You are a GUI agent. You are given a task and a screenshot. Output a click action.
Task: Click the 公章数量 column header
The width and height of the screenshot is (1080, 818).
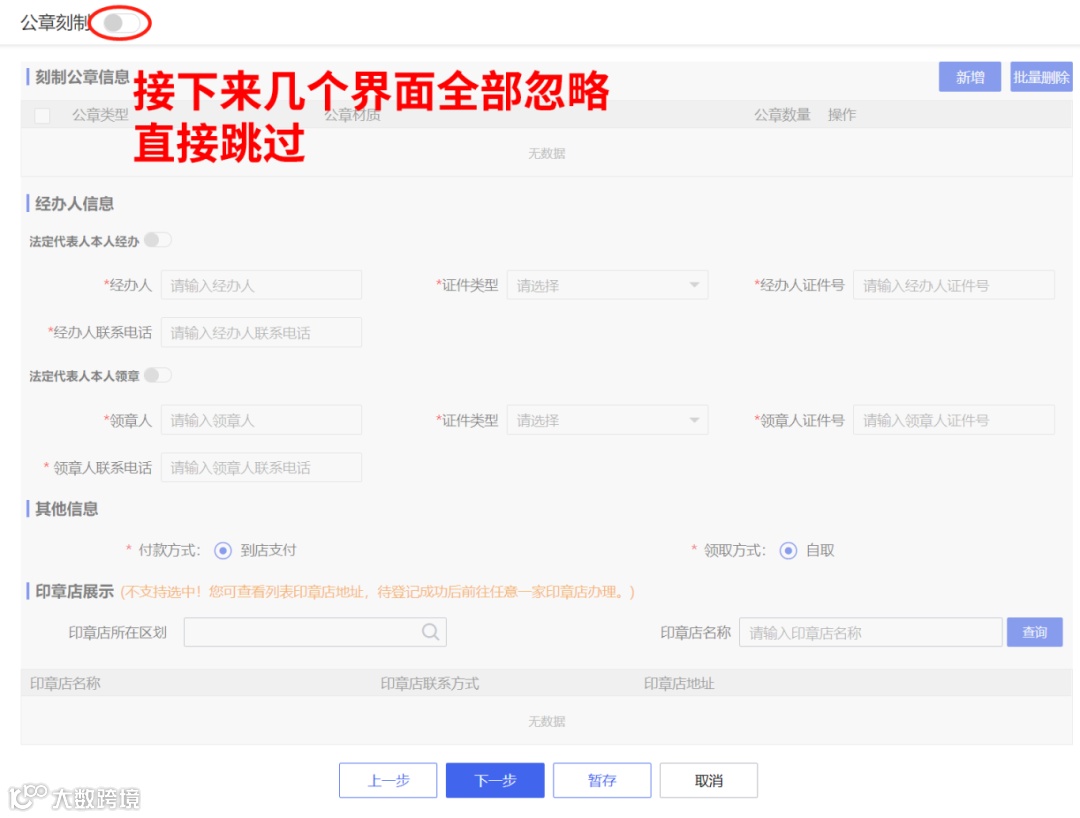click(x=782, y=115)
